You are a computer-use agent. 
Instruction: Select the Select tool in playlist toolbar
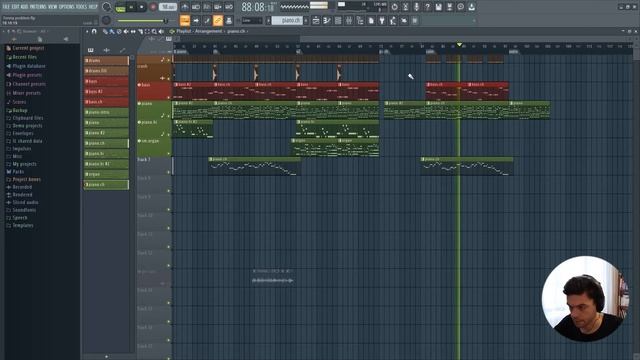pyautogui.click(x=147, y=31)
